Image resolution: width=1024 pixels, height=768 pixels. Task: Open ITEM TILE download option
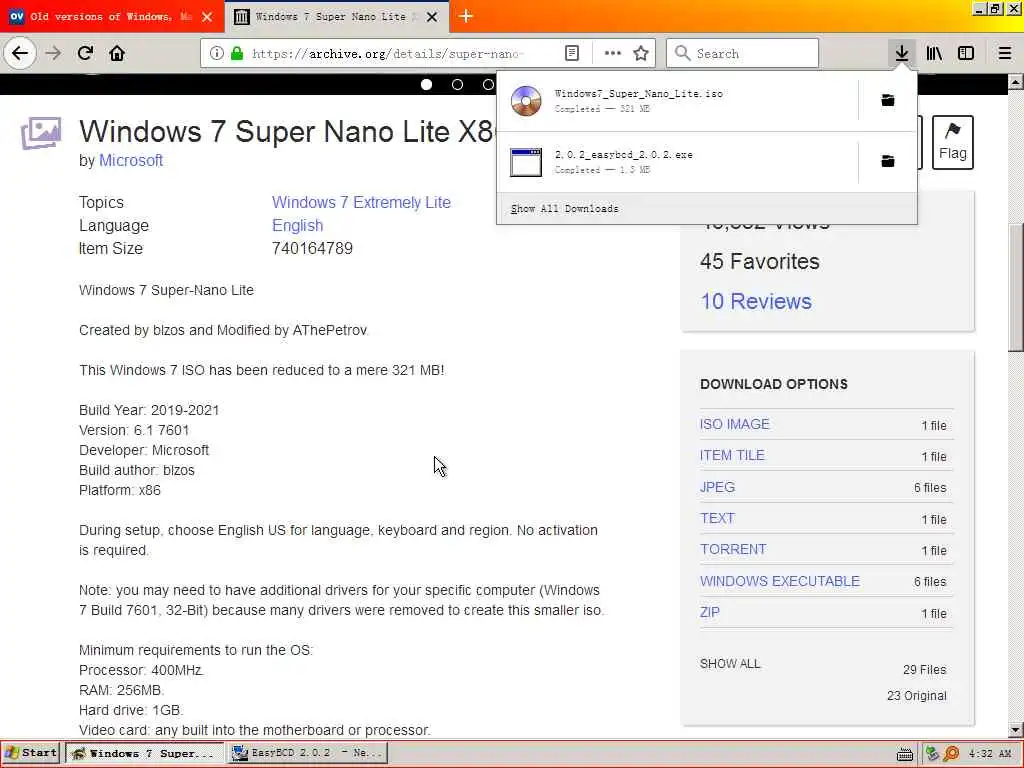tap(732, 456)
